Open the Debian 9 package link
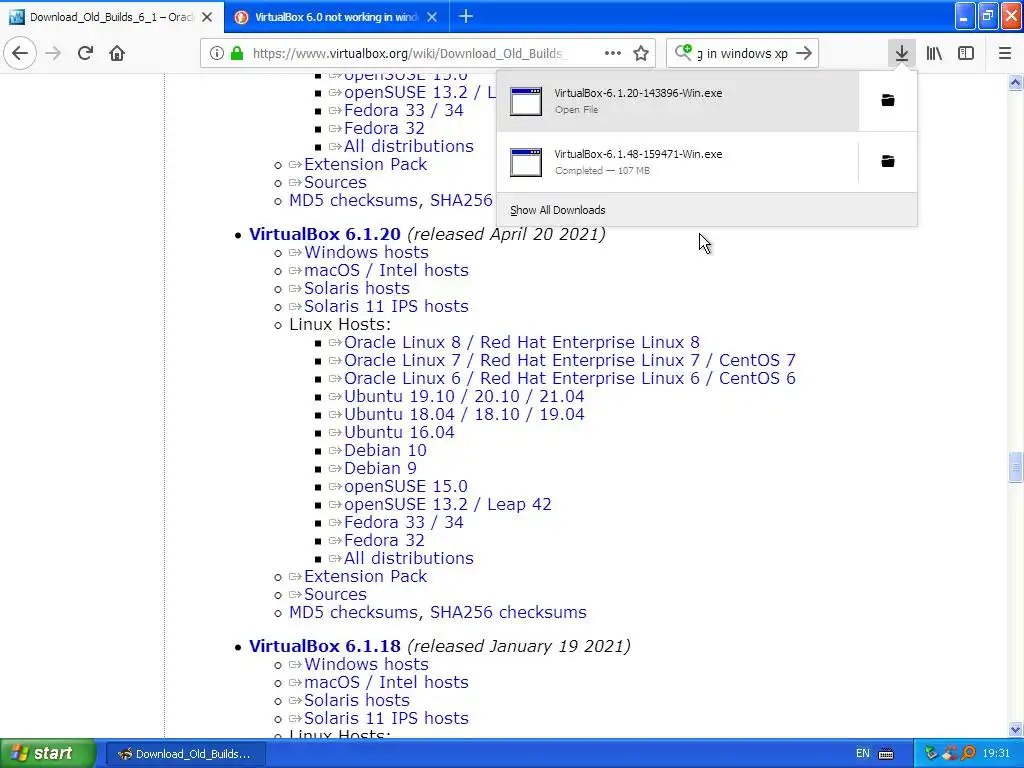Viewport: 1024px width, 768px height. pyautogui.click(x=380, y=468)
